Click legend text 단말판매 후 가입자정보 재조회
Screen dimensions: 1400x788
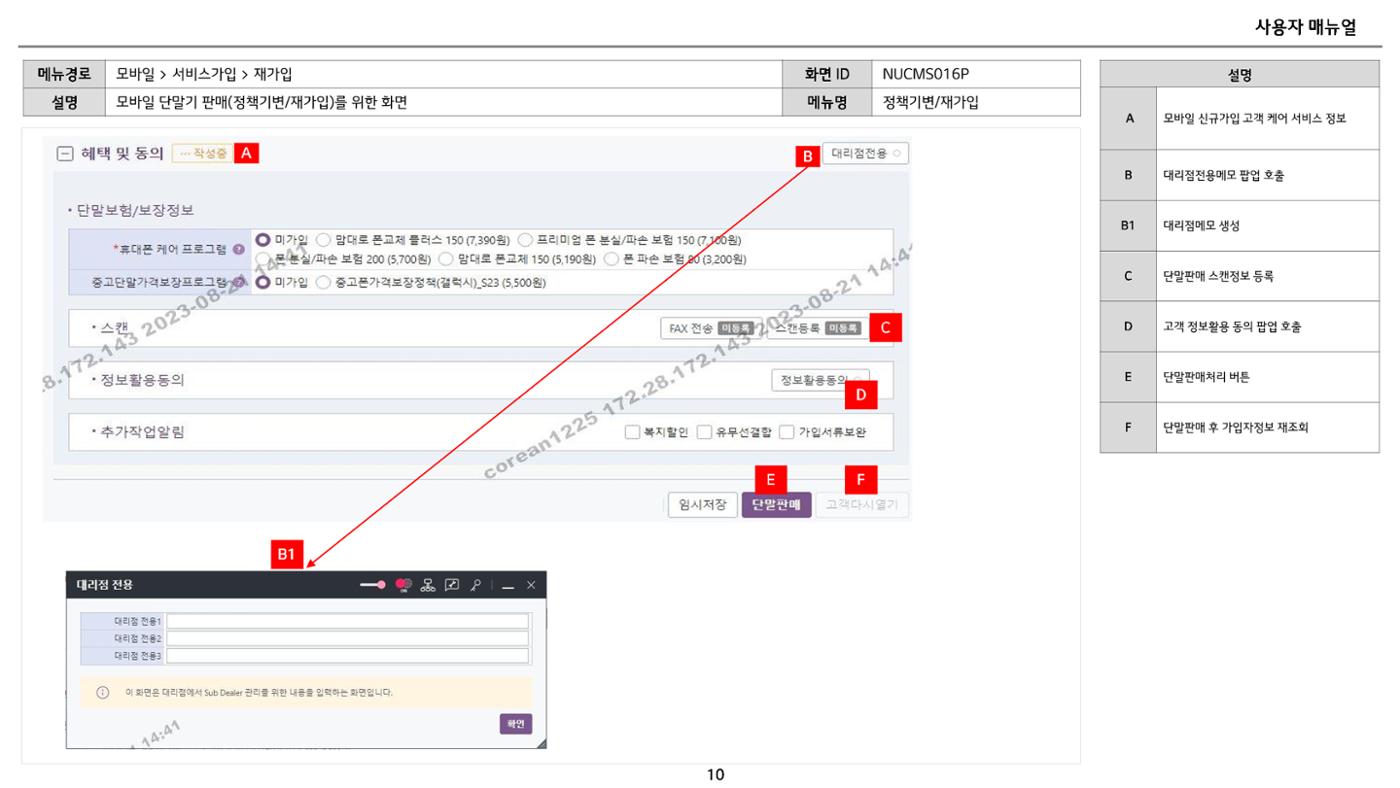click(1236, 427)
